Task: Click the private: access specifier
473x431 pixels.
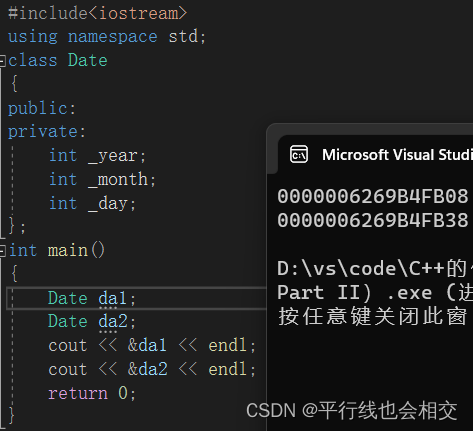Action: pyautogui.click(x=47, y=132)
